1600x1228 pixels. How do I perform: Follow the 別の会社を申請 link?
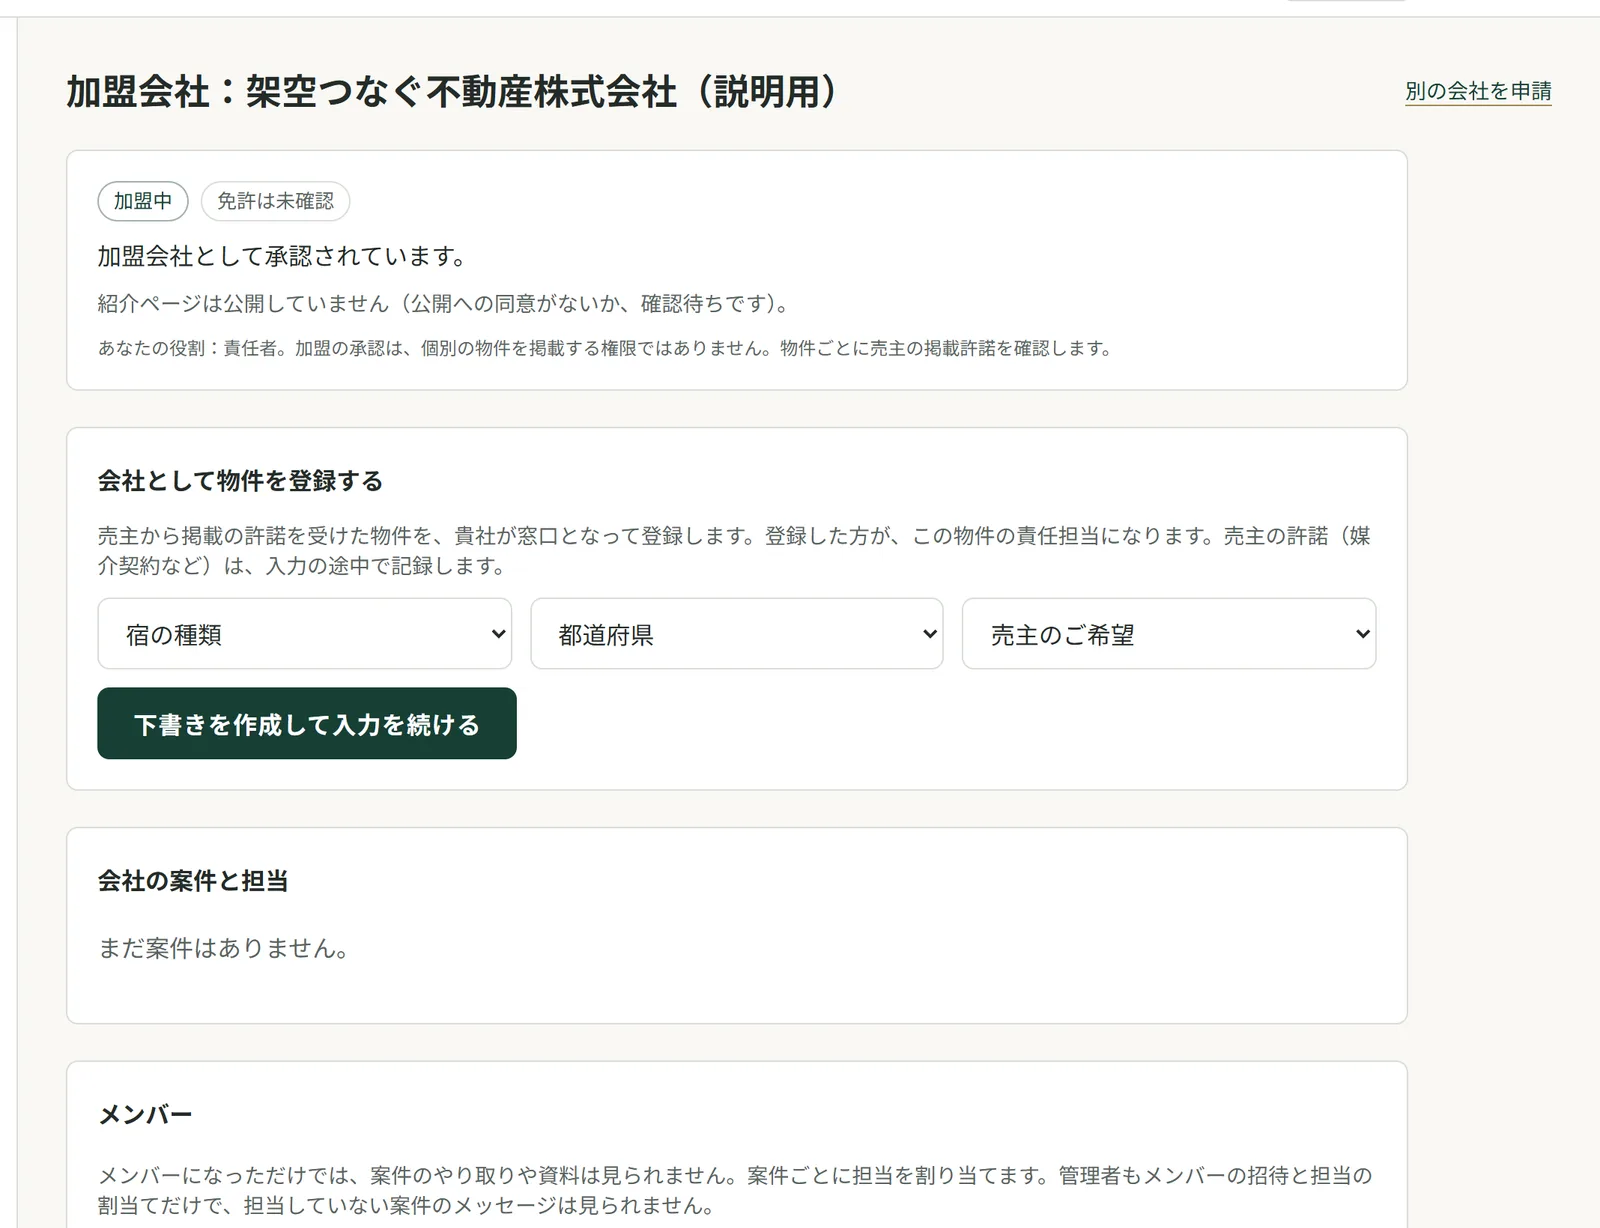(1478, 91)
